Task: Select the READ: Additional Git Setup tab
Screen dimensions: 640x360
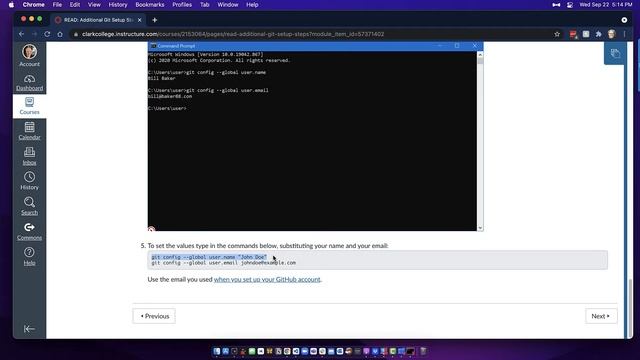Action: (98, 20)
